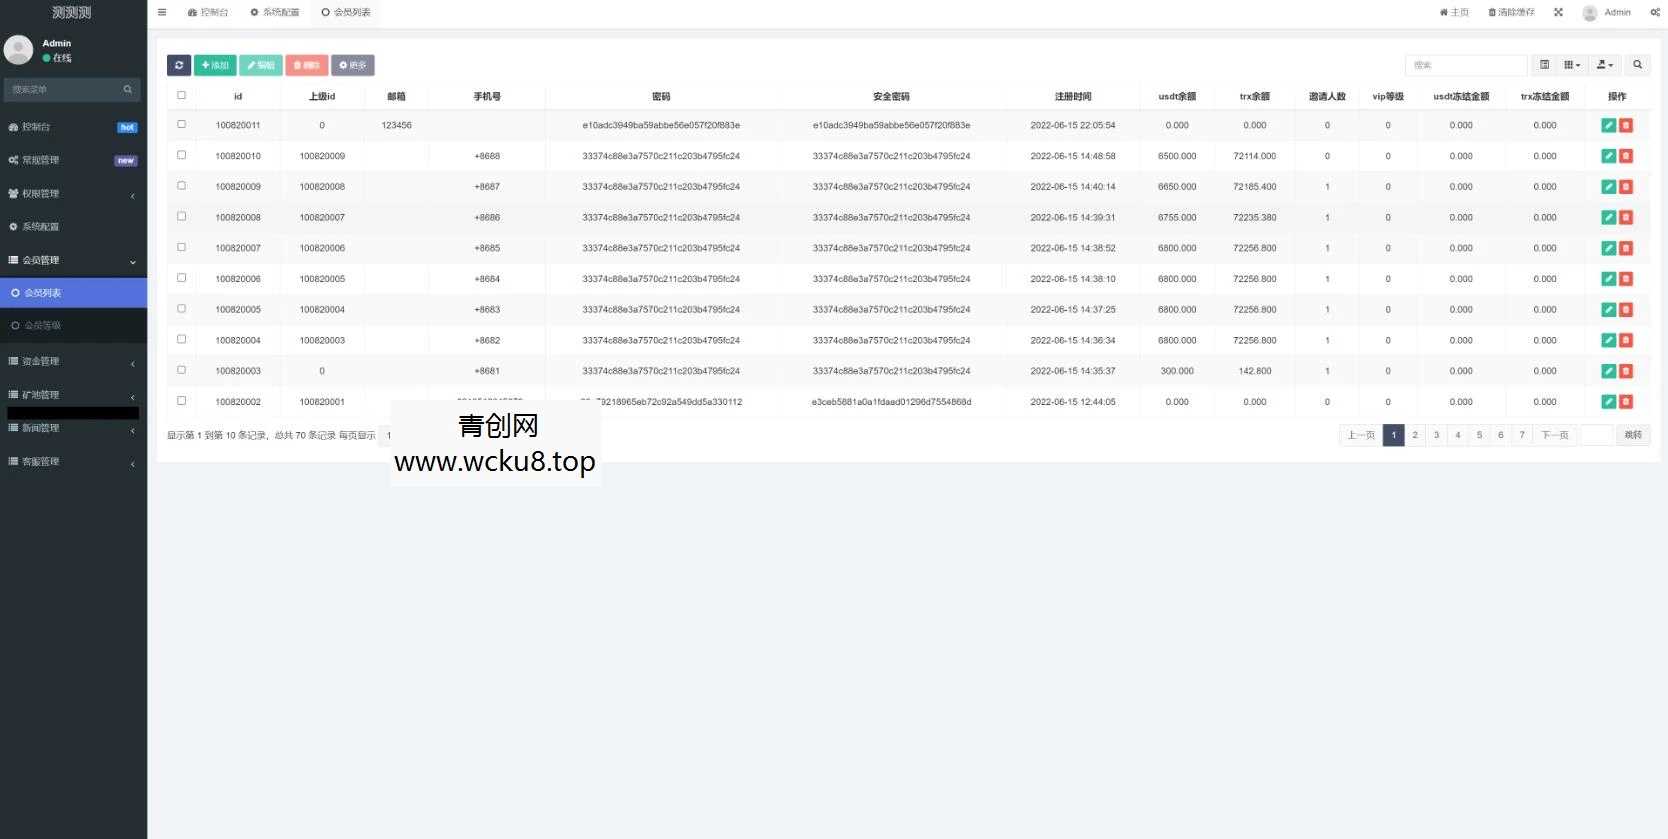The image size is (1668, 839).
Task: Open 常规管理 in the sidebar
Action: (73, 160)
